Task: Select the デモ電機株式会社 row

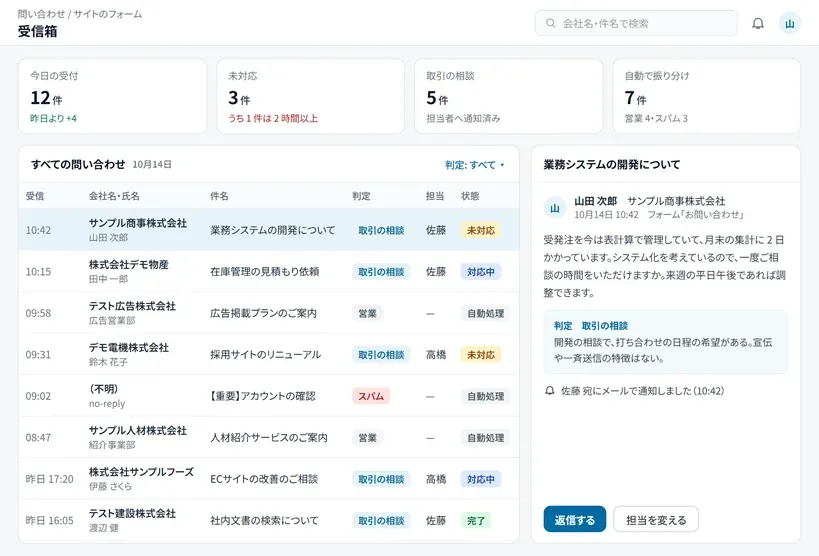Action: click(x=269, y=354)
